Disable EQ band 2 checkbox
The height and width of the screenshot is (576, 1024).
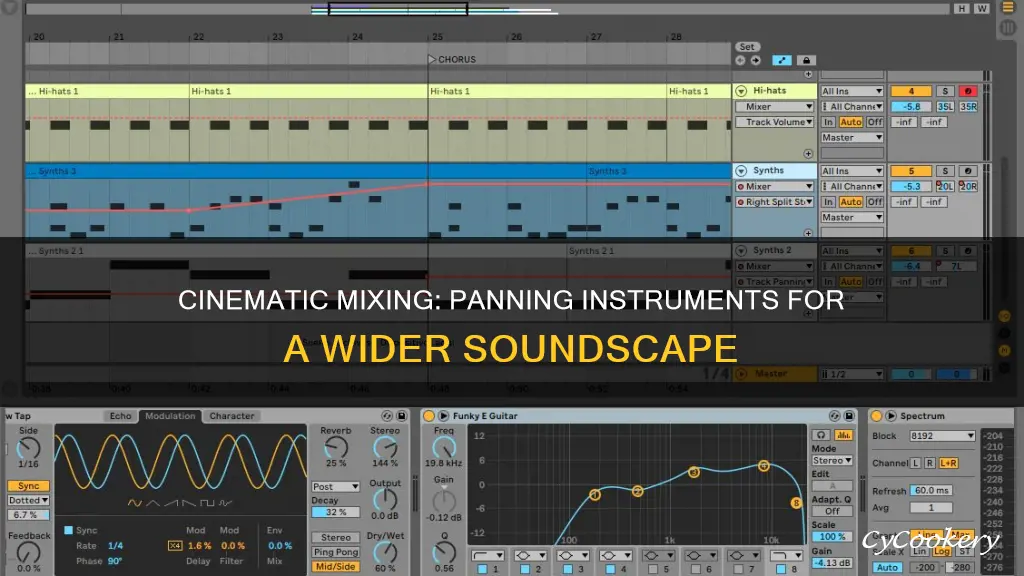(524, 569)
